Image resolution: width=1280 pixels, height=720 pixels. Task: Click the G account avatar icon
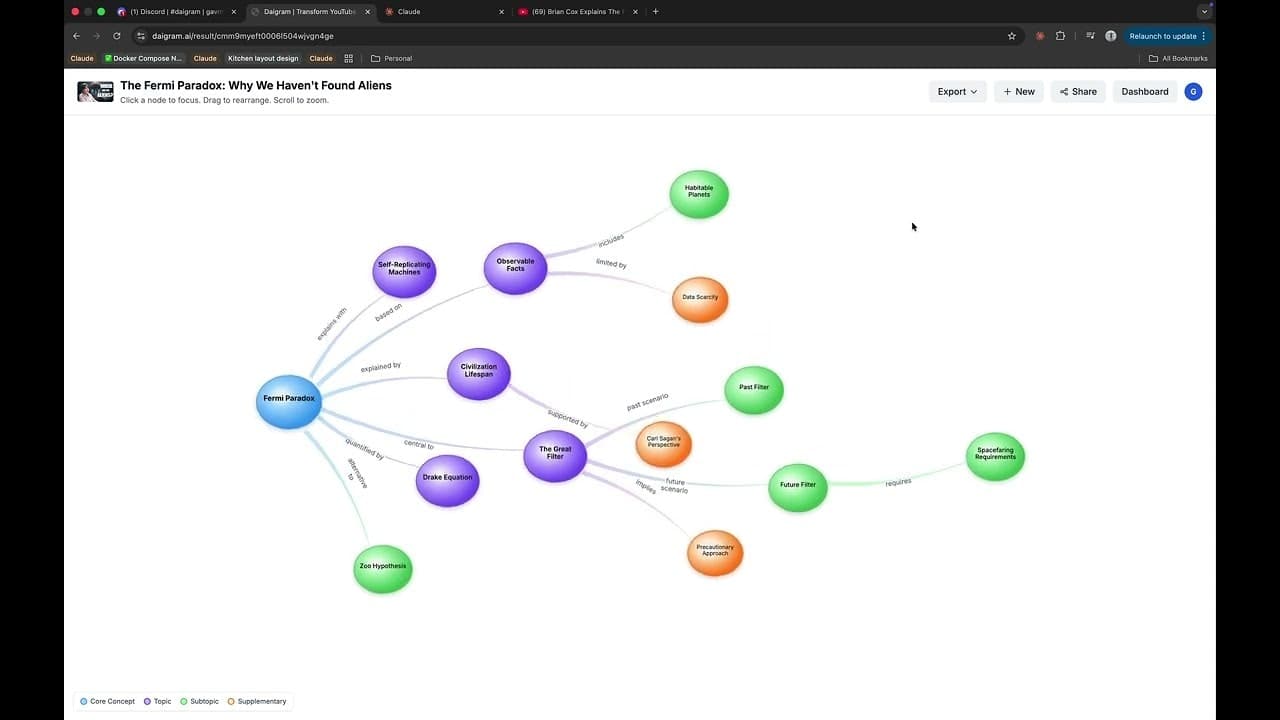(x=1193, y=91)
